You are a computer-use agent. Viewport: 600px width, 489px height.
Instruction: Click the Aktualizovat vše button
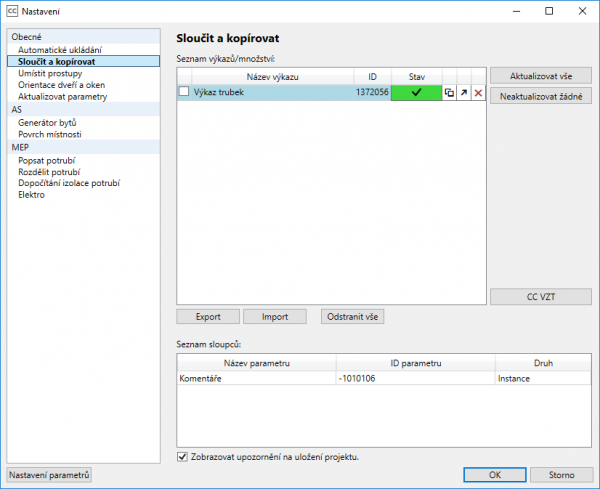(541, 76)
